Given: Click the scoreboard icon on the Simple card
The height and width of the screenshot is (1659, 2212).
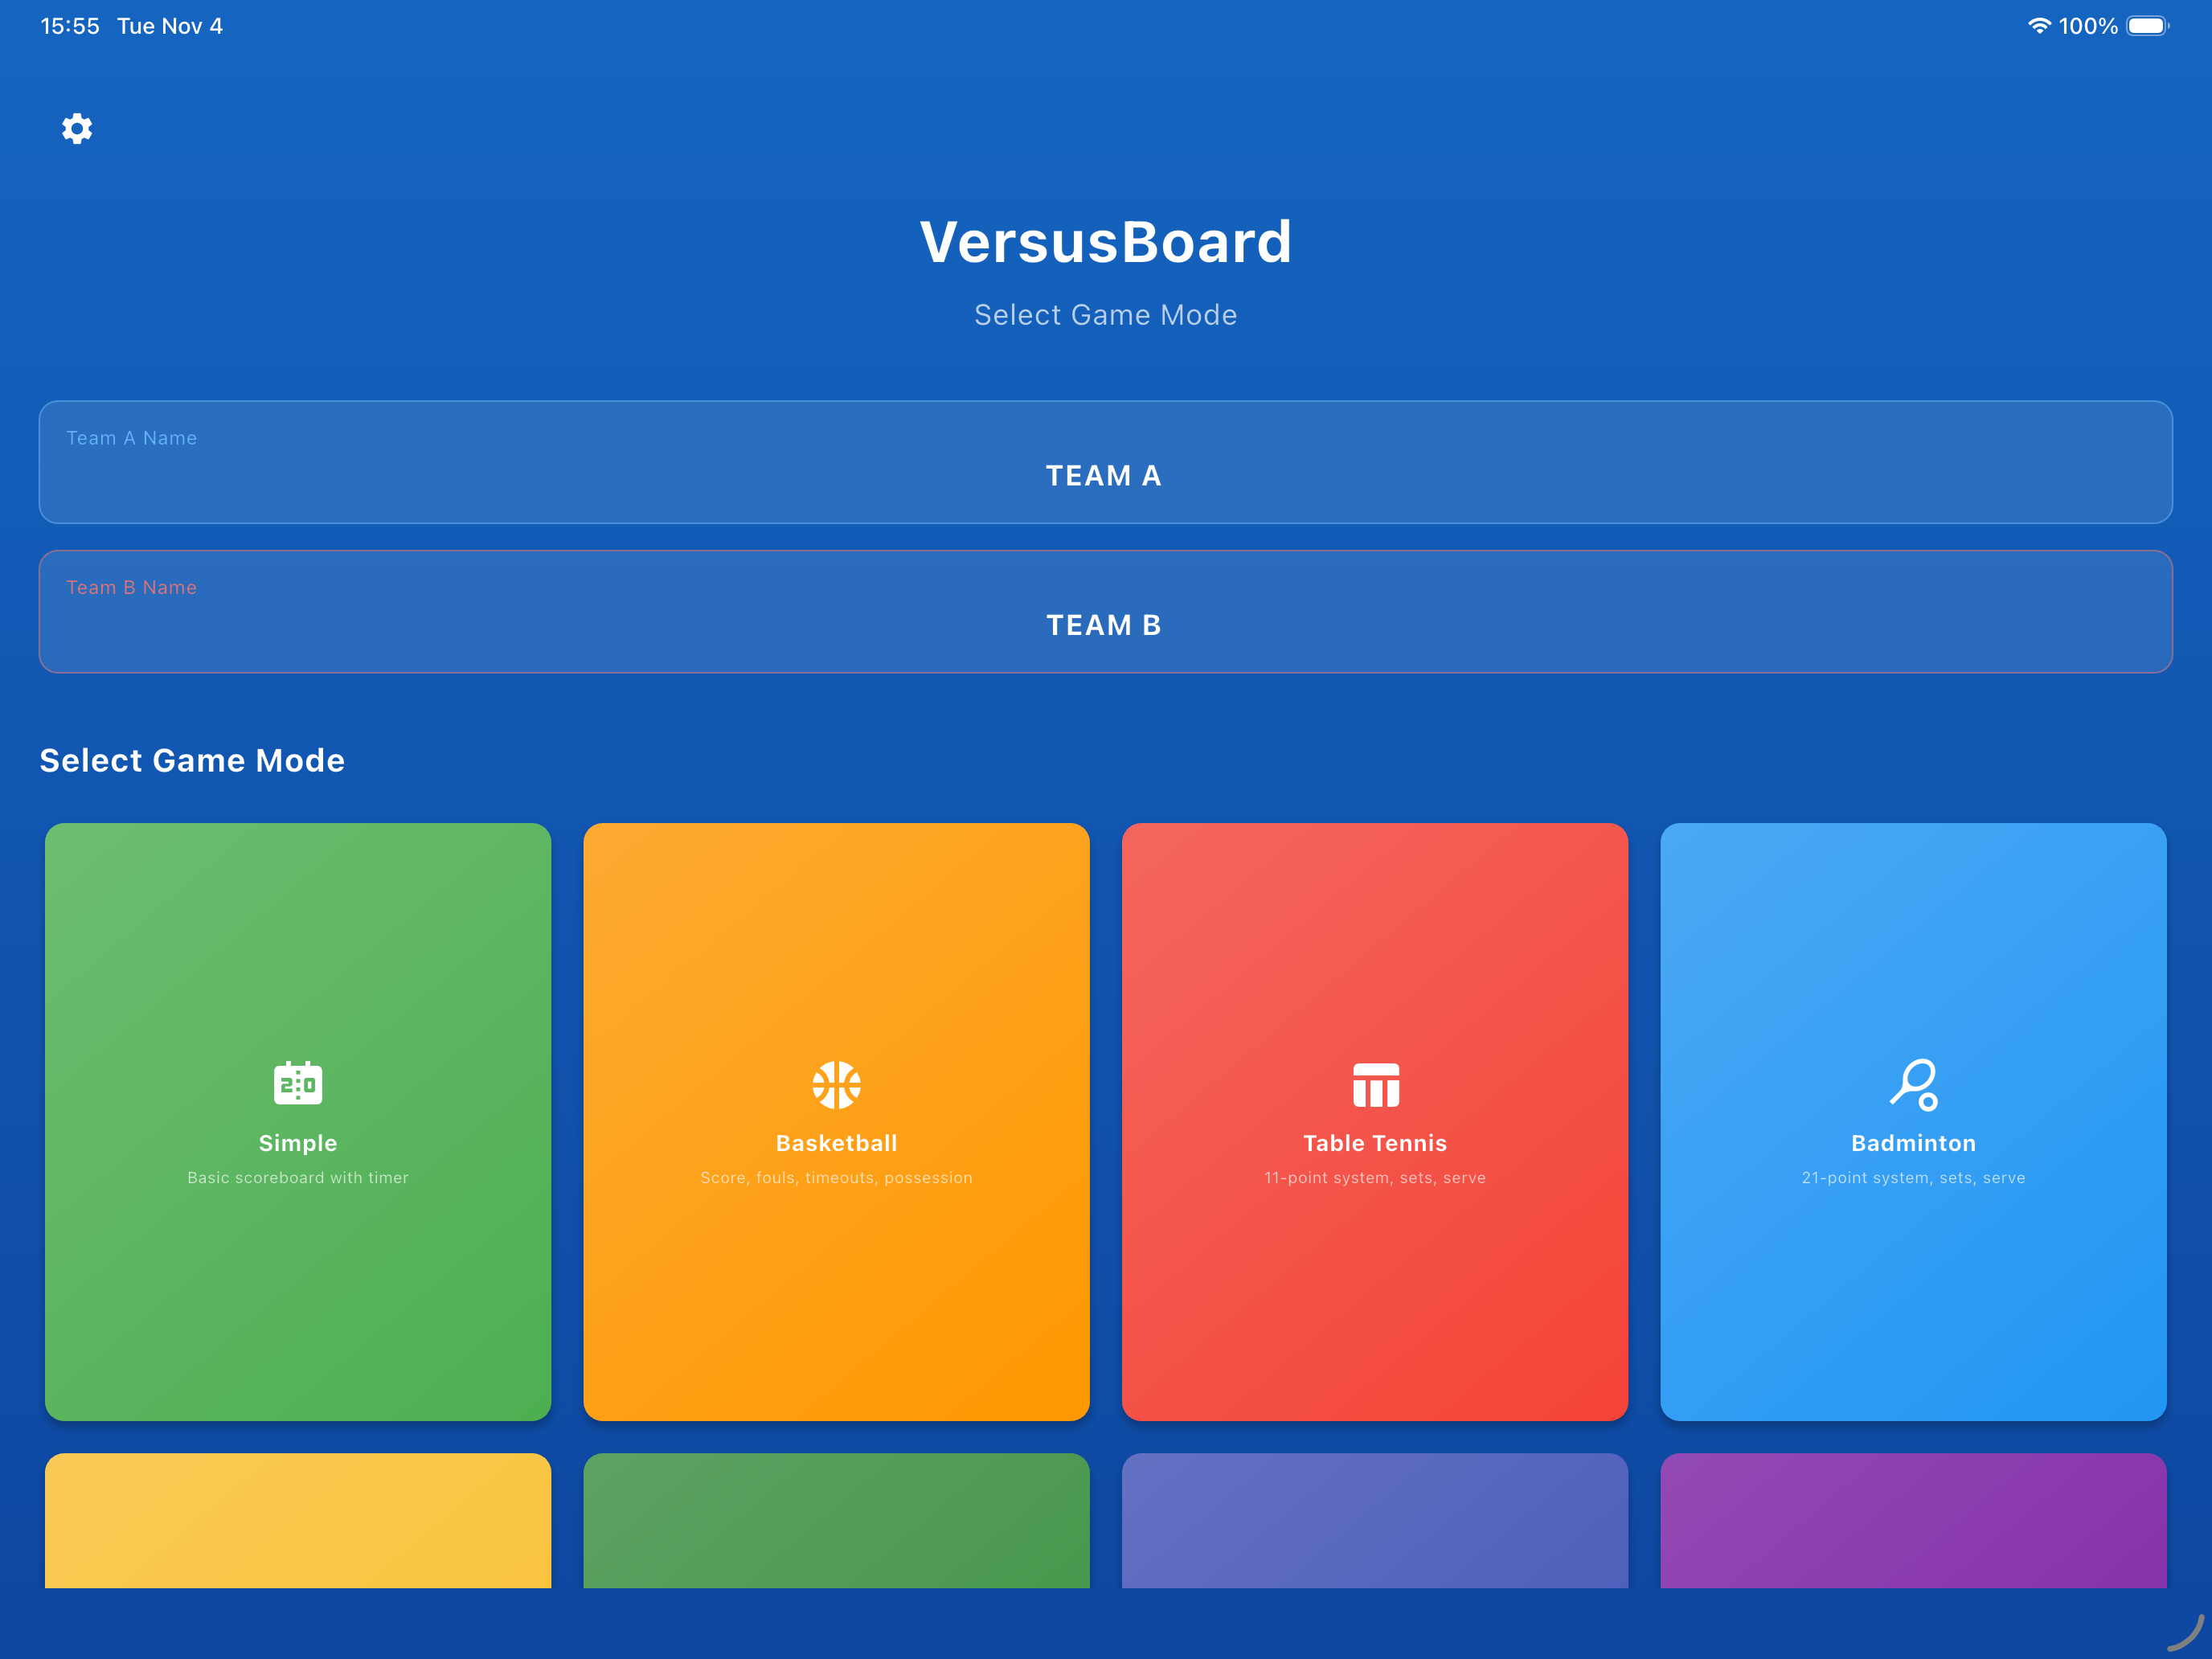Looking at the screenshot, I should tap(297, 1083).
